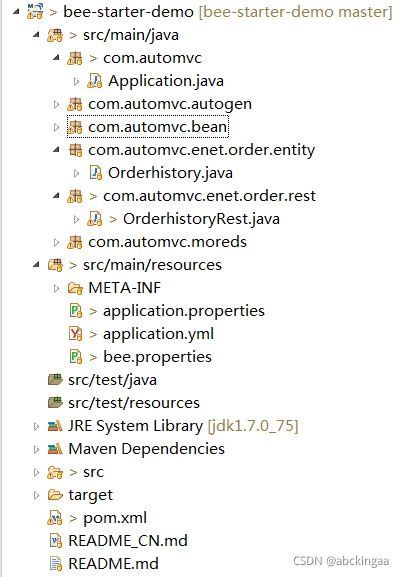Click the application.properties file icon
Screen dimensions: 404x577
(x=76, y=311)
